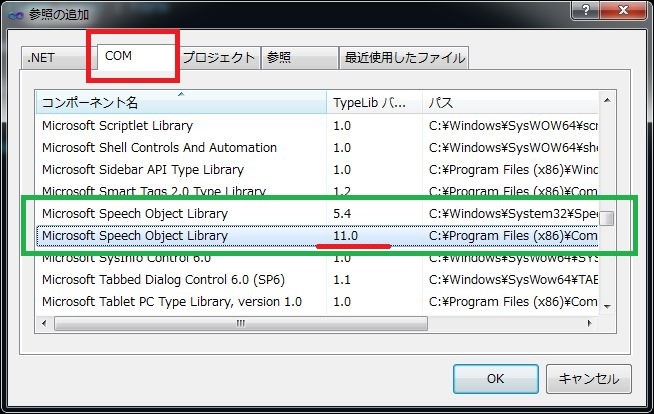654x414 pixels.
Task: Sort by コンポーネント名 column header
Action: (181, 103)
